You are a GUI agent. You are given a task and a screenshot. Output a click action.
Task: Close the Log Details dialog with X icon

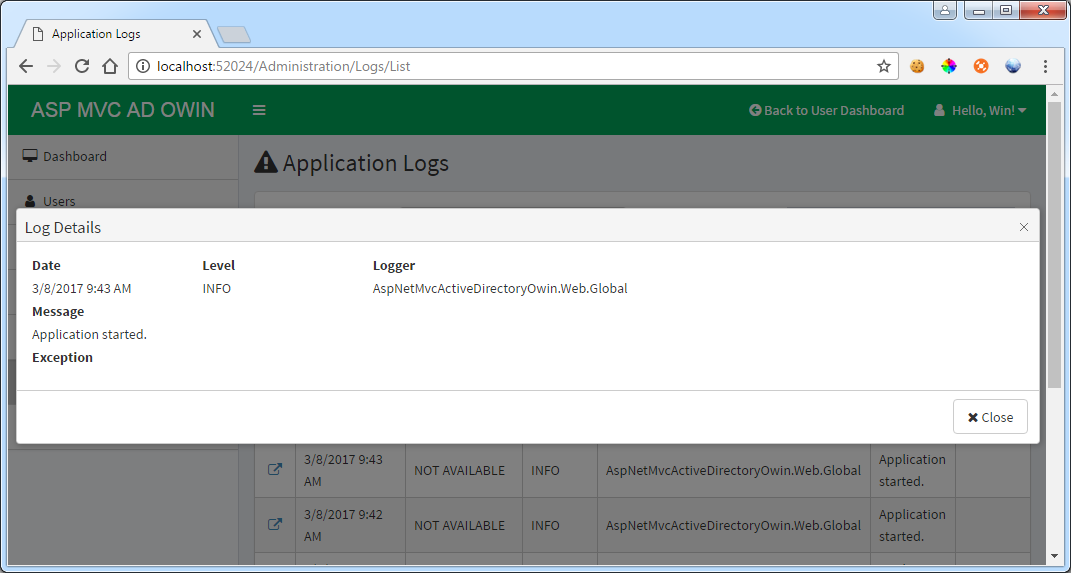coord(1023,227)
